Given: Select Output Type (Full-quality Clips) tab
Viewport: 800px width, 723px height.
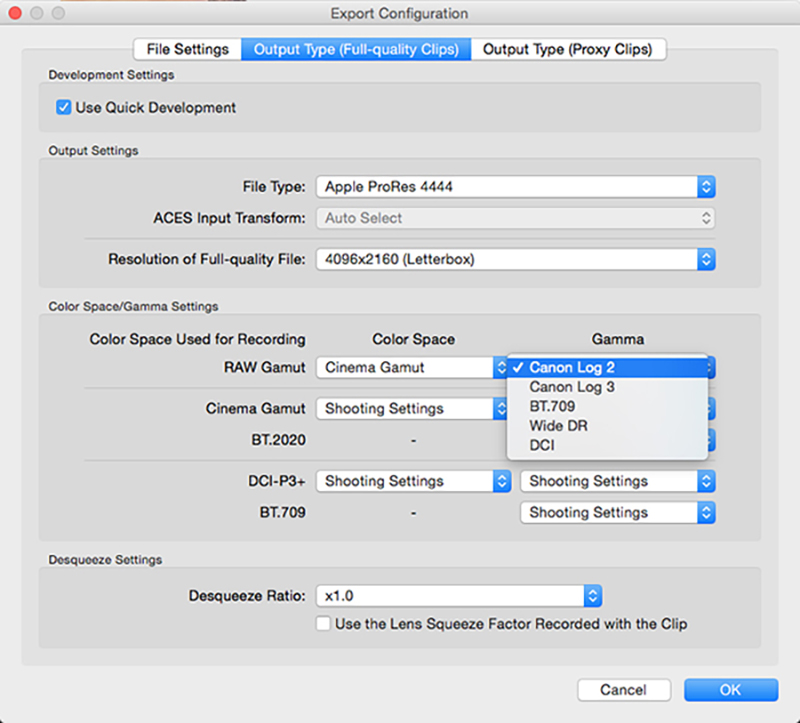Looking at the screenshot, I should tap(356, 49).
